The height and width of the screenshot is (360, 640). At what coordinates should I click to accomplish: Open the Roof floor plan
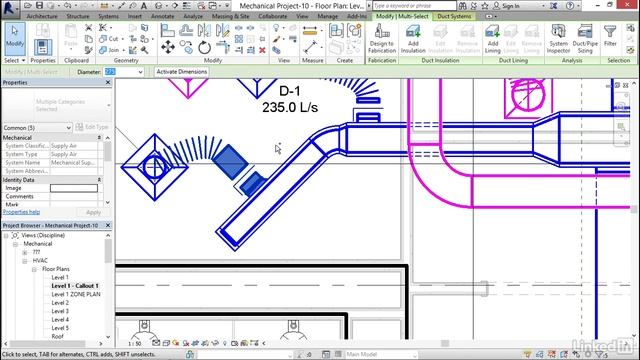57,337
